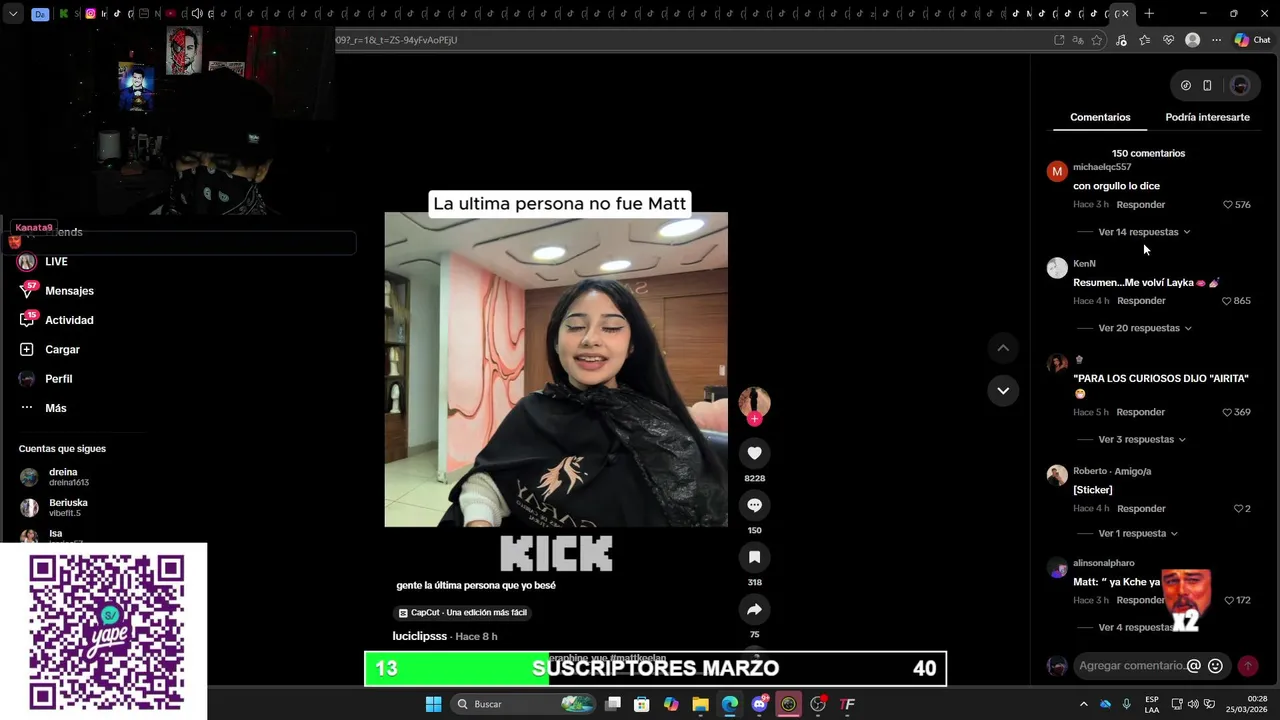This screenshot has height=720, width=1280.
Task: Open your profile avatar in top pill
Action: (1240, 85)
